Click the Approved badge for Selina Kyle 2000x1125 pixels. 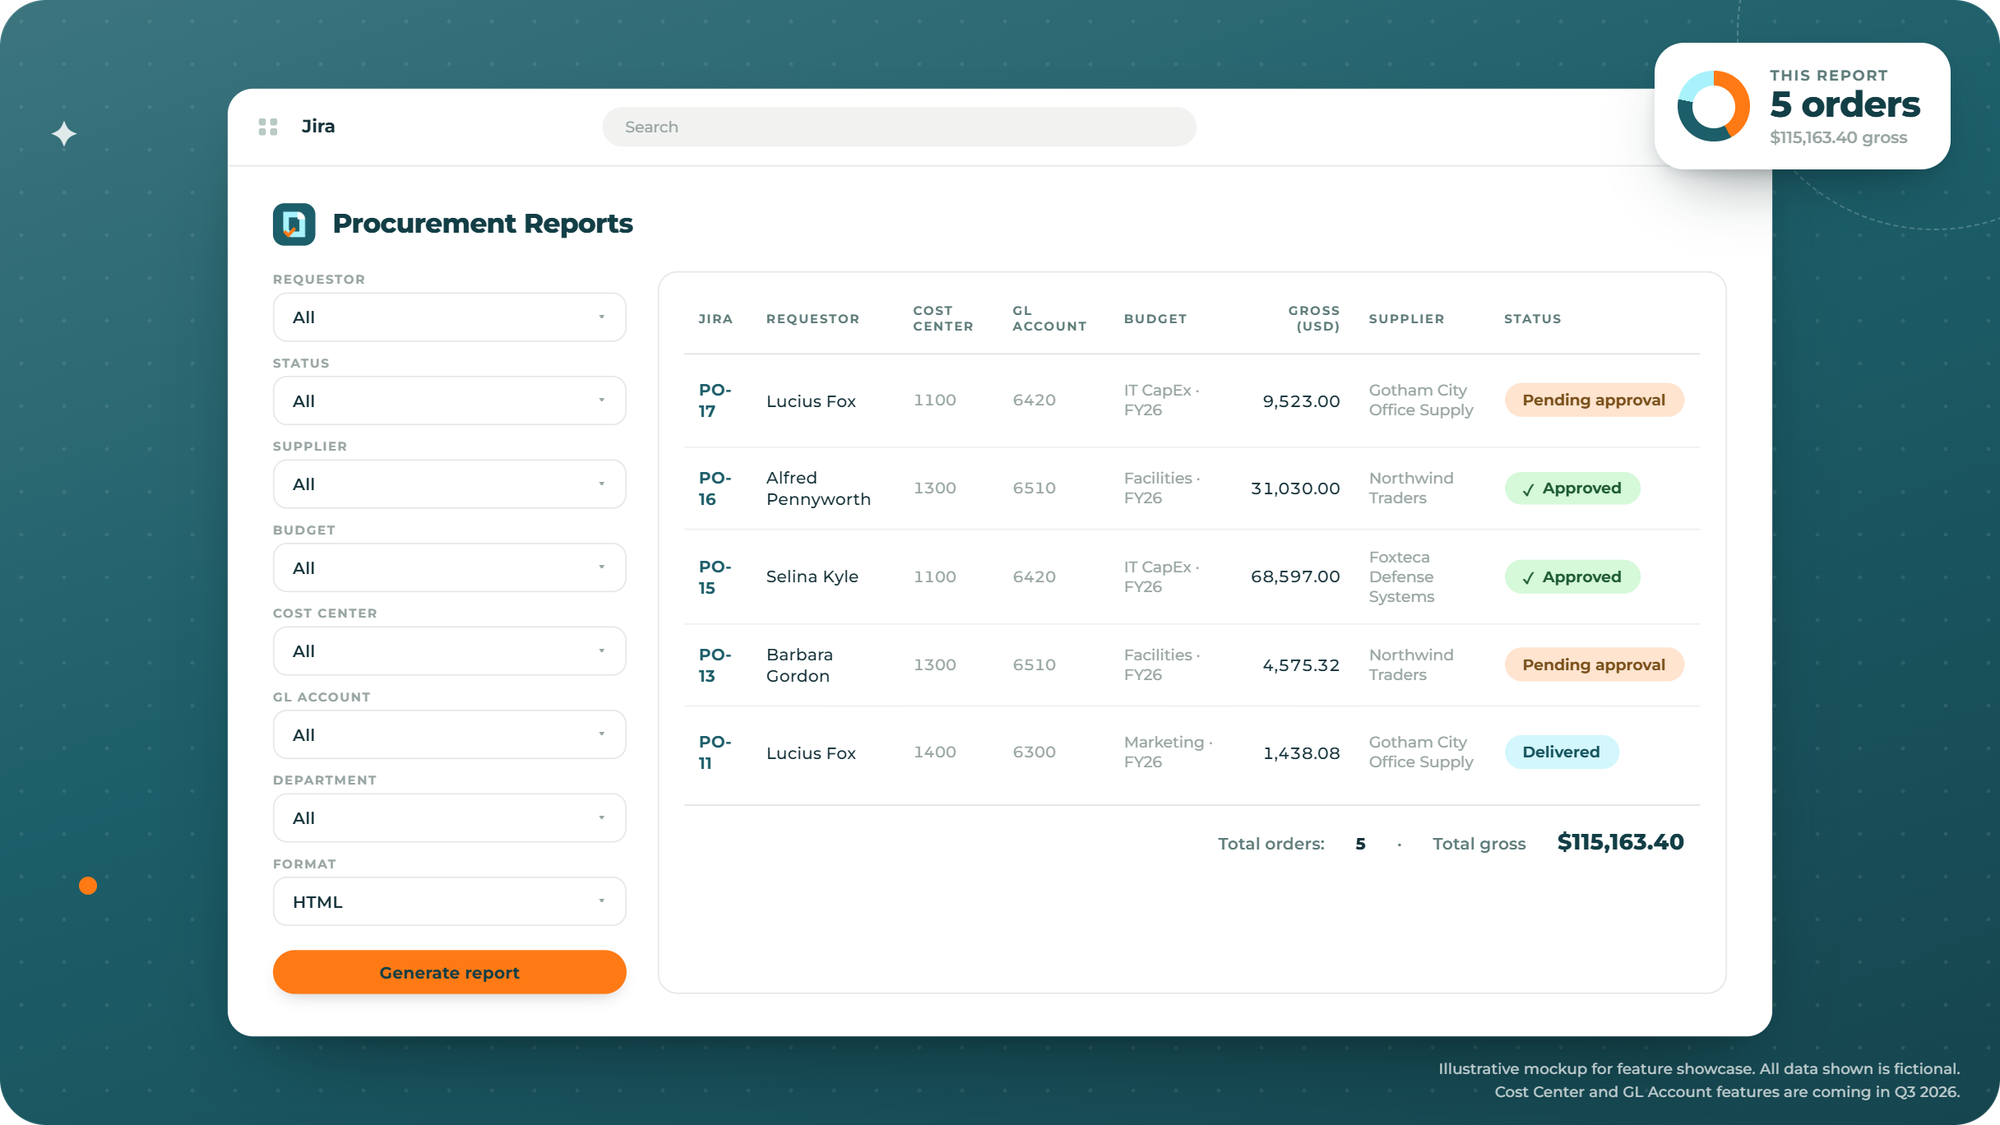pyautogui.click(x=1572, y=577)
